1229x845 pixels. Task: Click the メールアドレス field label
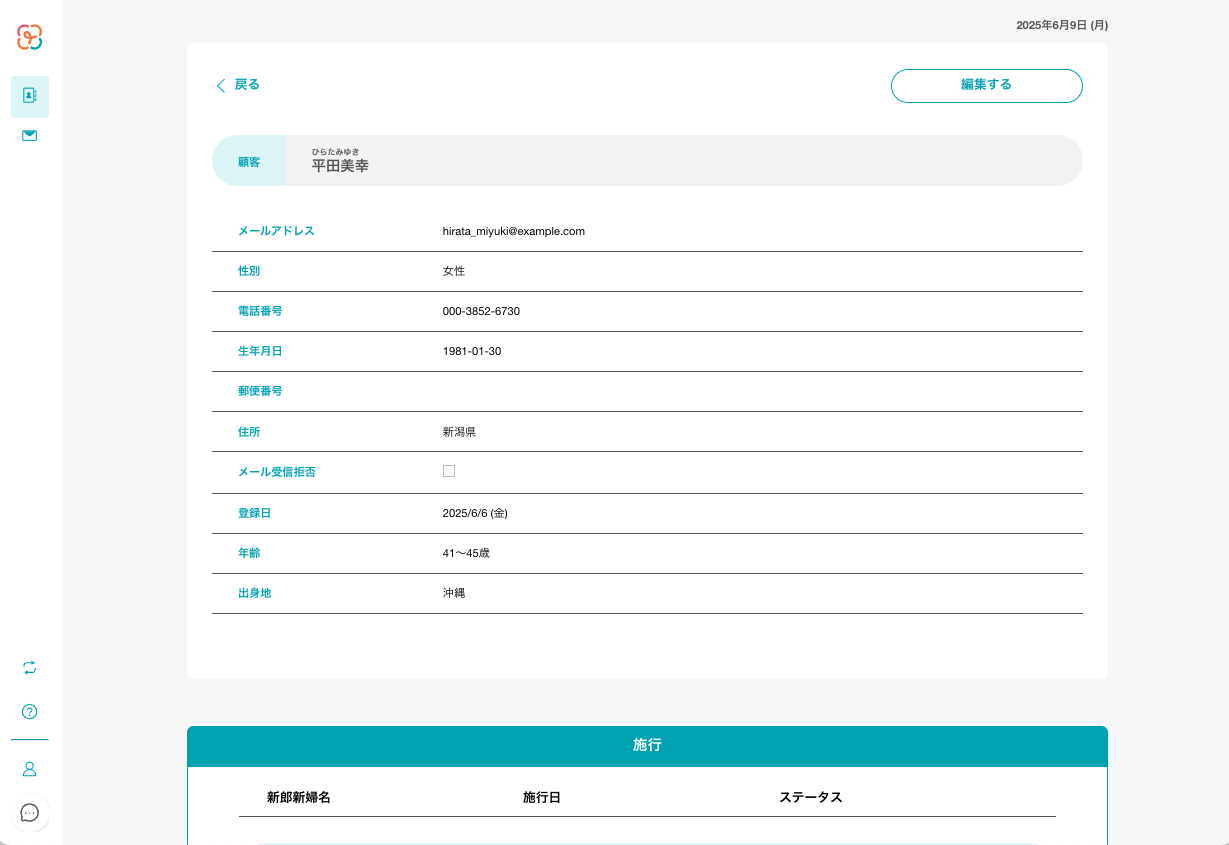276,231
